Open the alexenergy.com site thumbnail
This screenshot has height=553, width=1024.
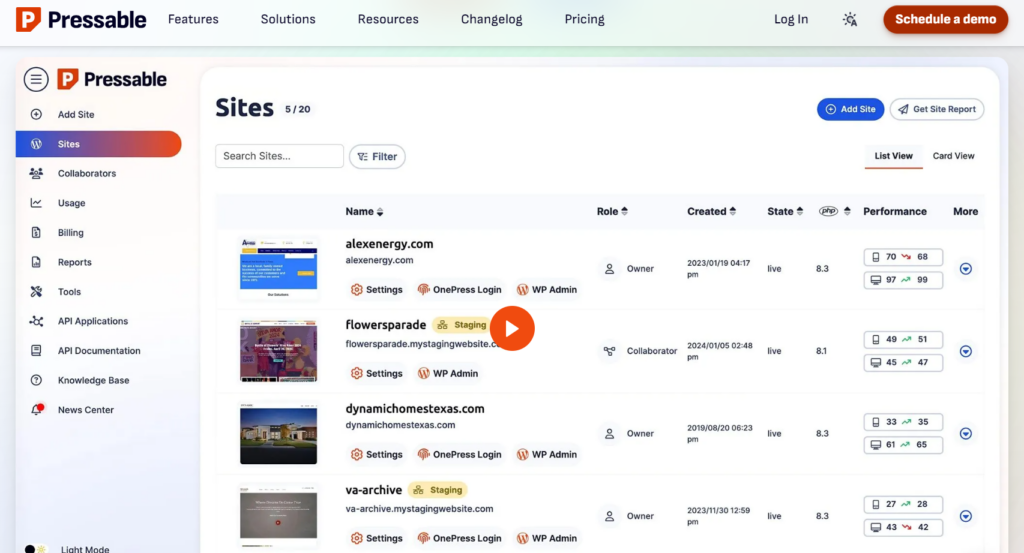pos(278,268)
